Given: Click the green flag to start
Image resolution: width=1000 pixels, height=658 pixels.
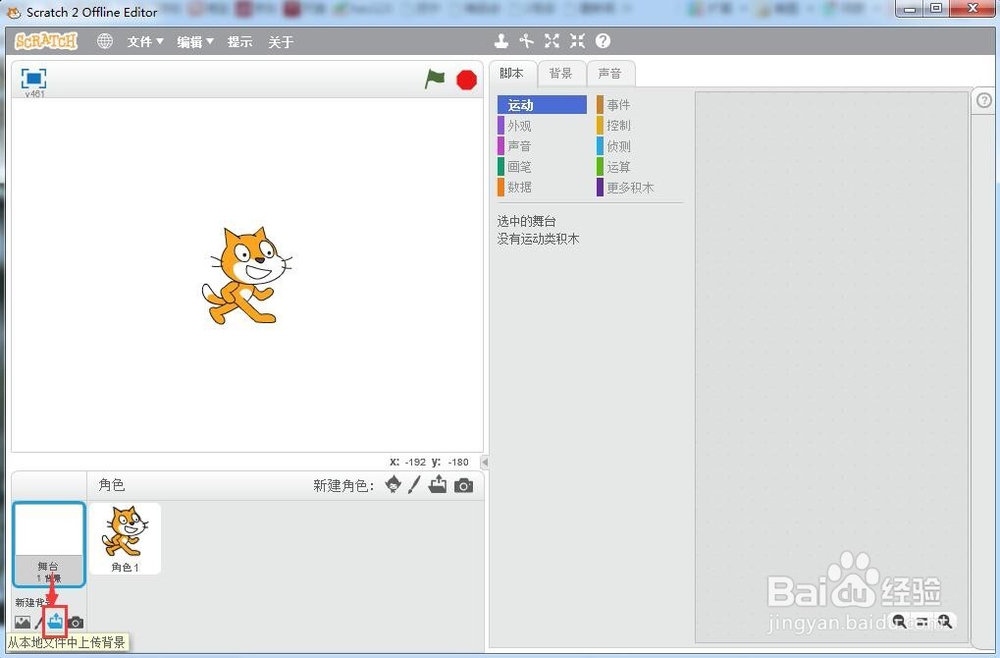Looking at the screenshot, I should tap(434, 80).
